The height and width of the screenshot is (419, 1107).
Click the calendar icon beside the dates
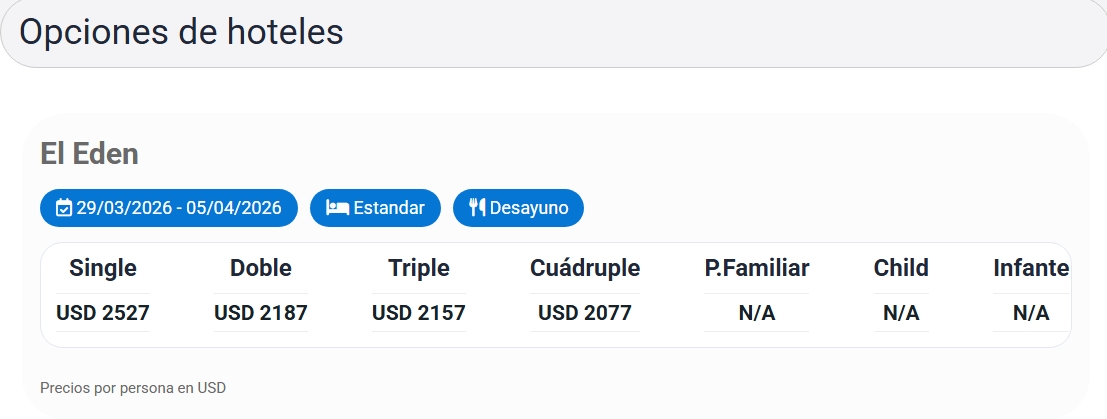tap(64, 208)
